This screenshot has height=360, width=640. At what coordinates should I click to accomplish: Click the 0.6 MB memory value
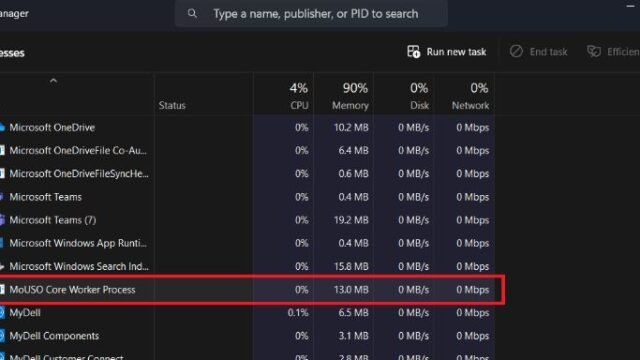pos(353,174)
